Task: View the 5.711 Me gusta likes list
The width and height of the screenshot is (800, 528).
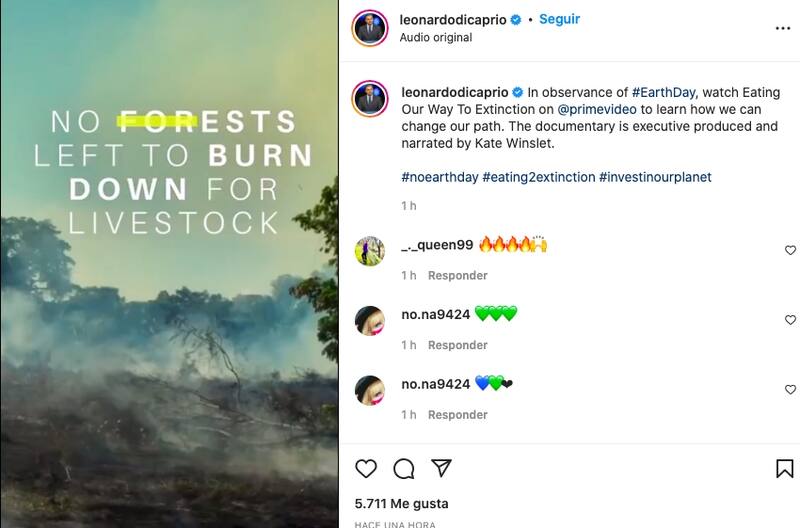Action: point(401,503)
